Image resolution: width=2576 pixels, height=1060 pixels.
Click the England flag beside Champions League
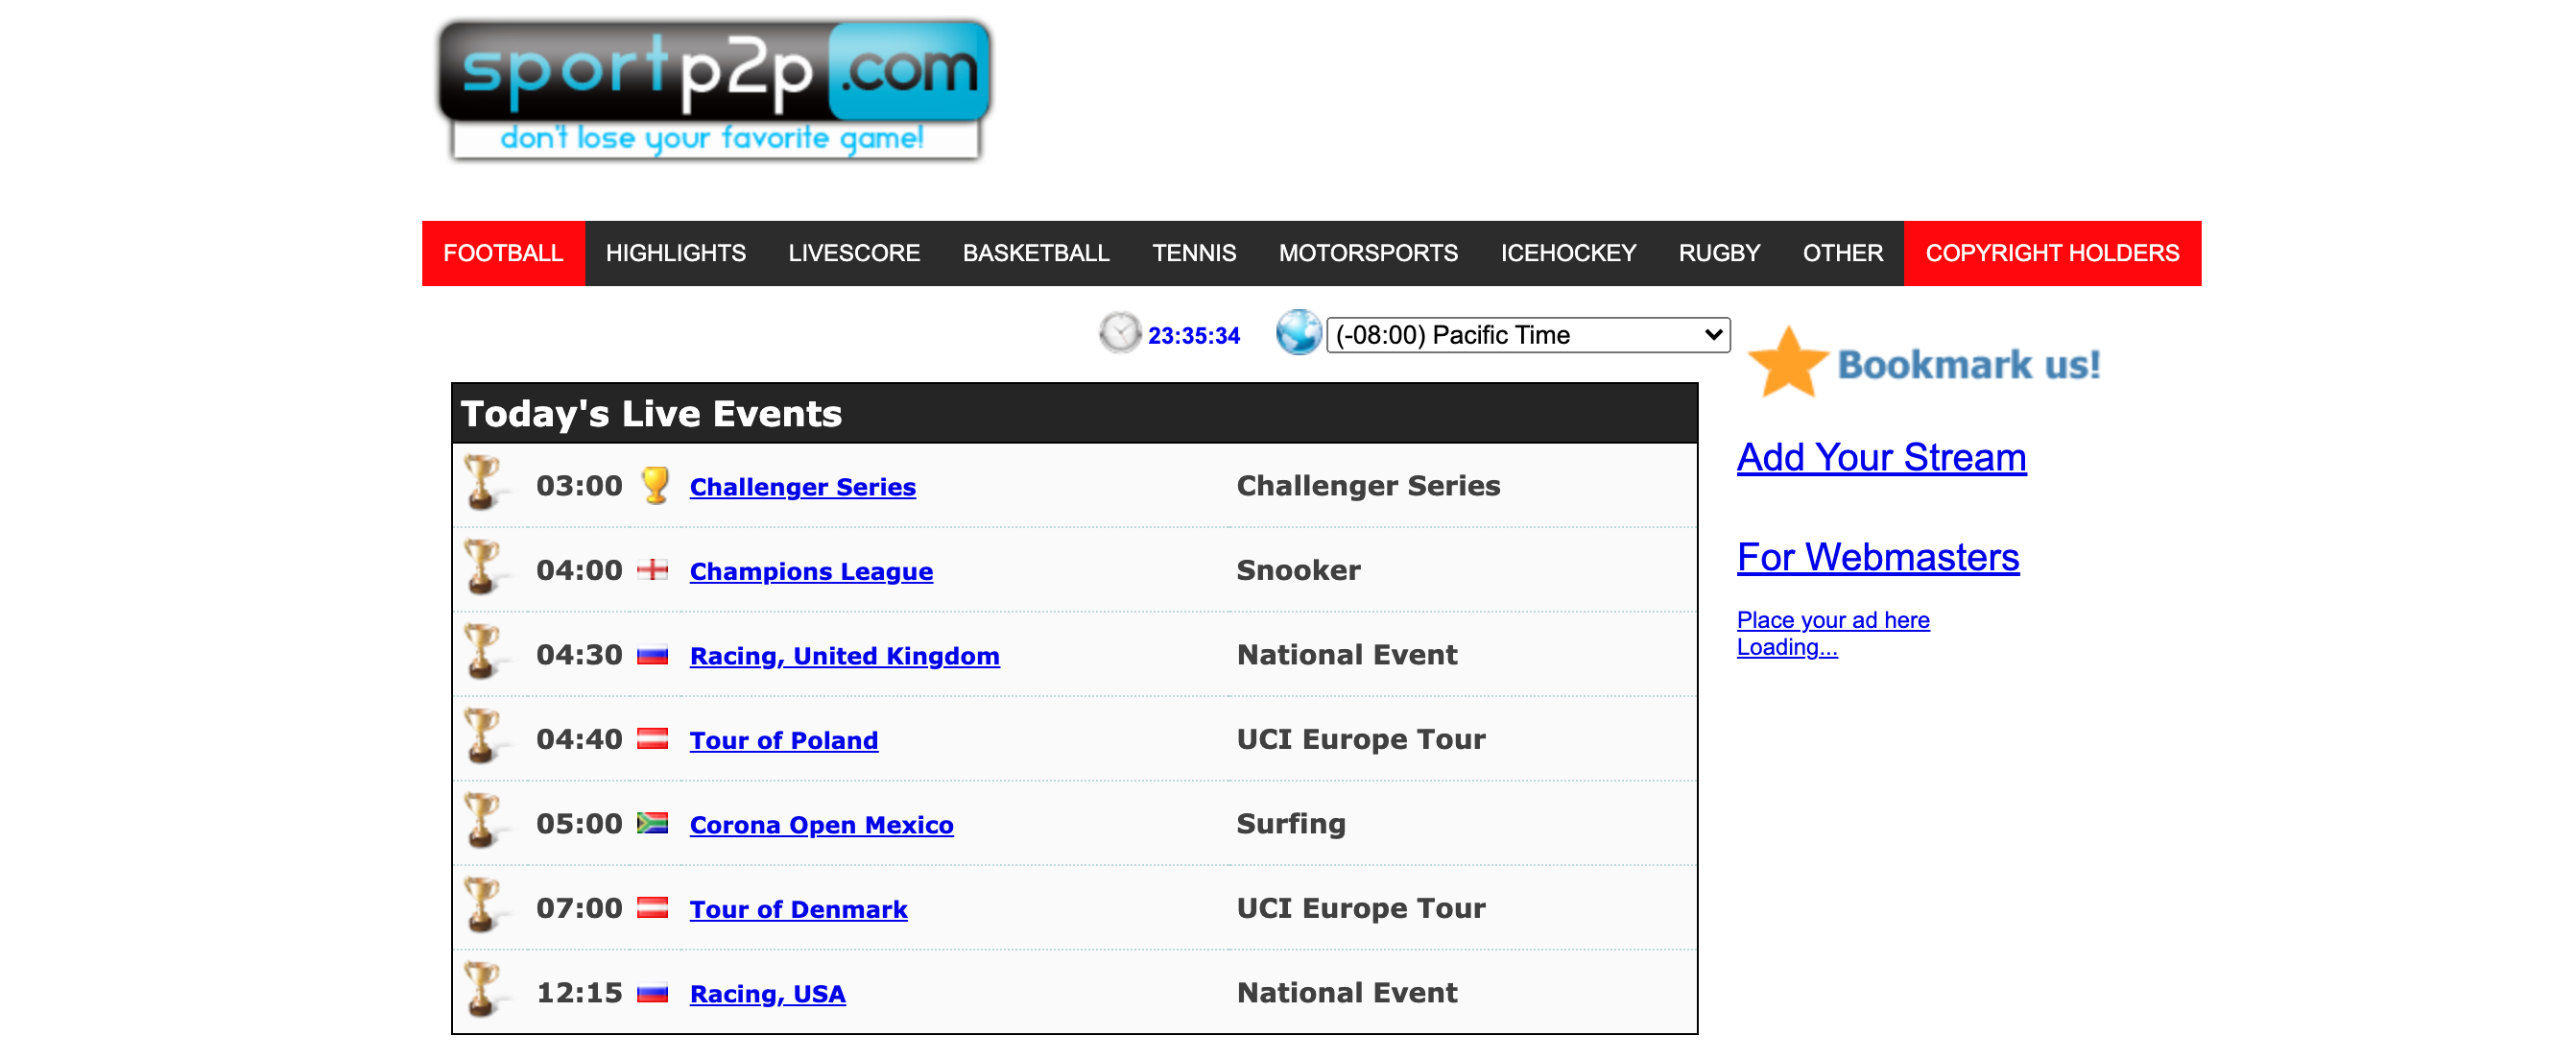pyautogui.click(x=652, y=570)
